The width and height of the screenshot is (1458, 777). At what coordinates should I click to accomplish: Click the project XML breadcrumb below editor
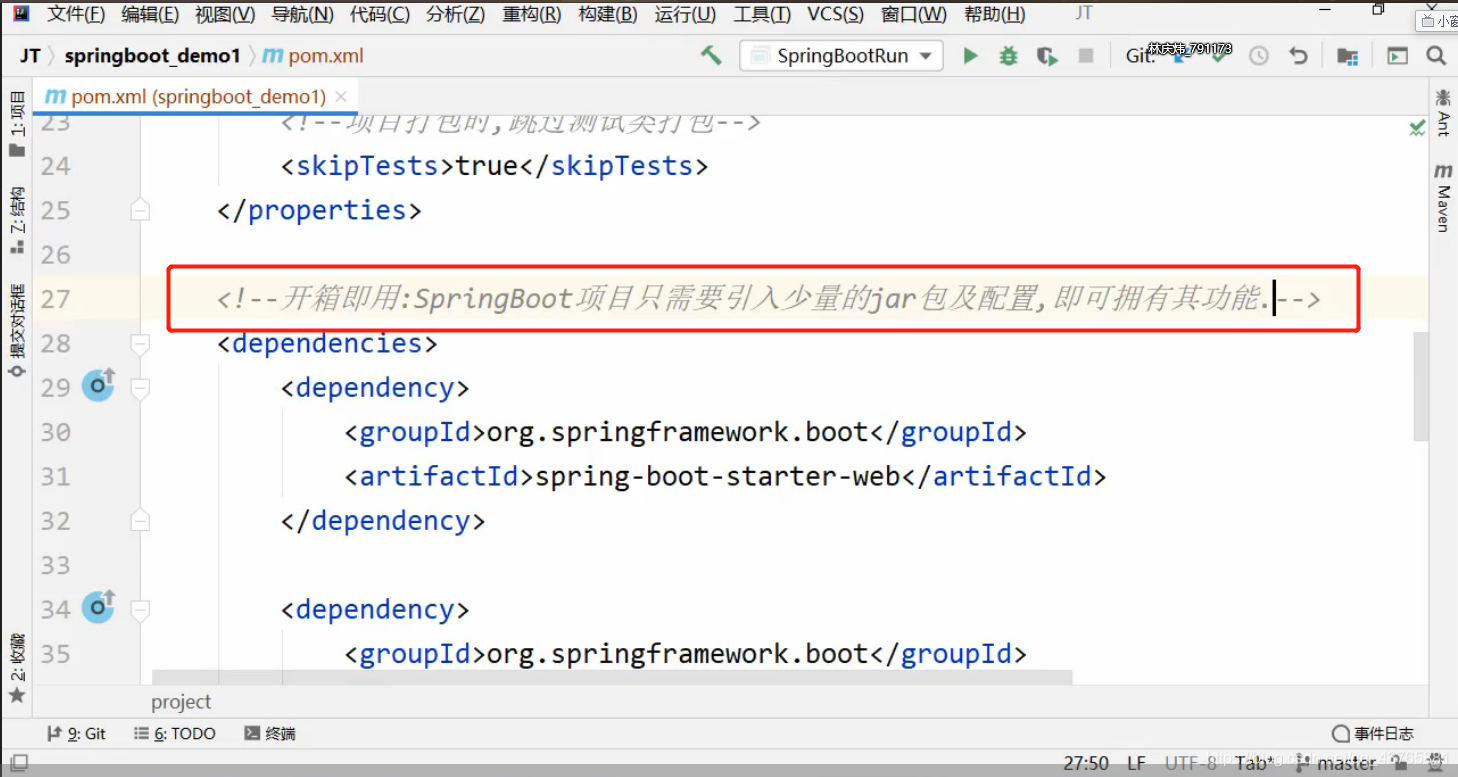(x=181, y=702)
